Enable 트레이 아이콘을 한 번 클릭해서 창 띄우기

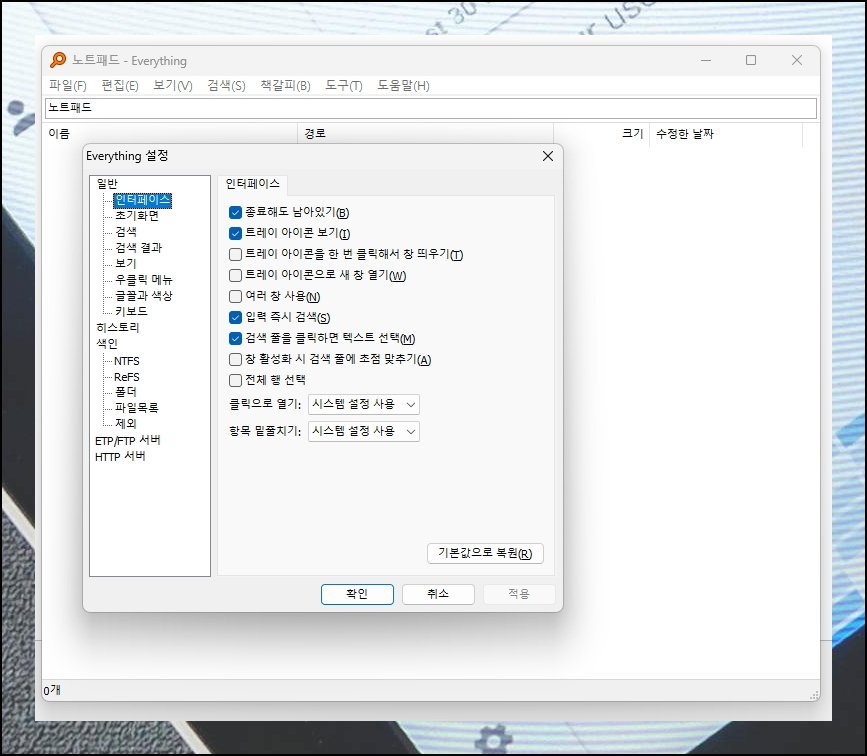click(x=236, y=254)
